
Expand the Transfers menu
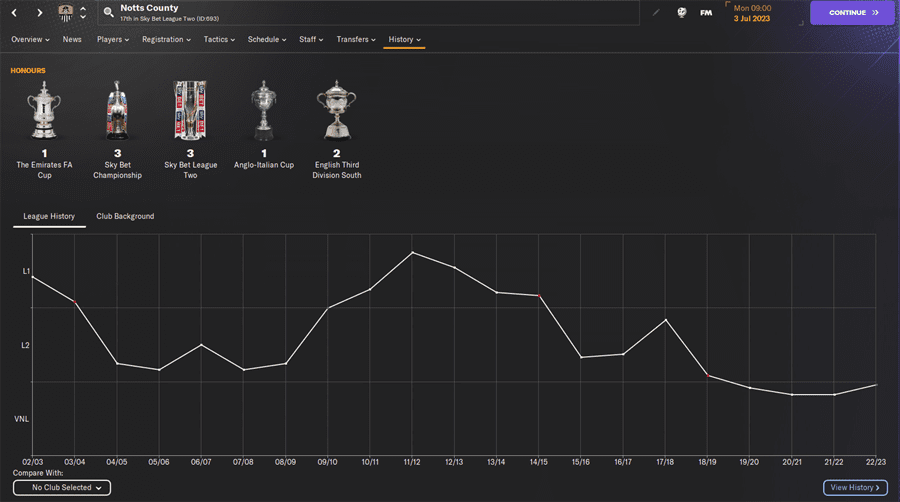coord(356,40)
